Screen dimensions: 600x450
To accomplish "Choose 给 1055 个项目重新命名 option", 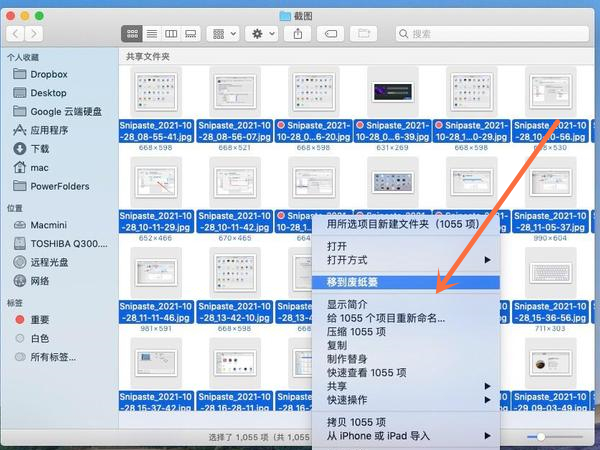I will click(x=385, y=318).
